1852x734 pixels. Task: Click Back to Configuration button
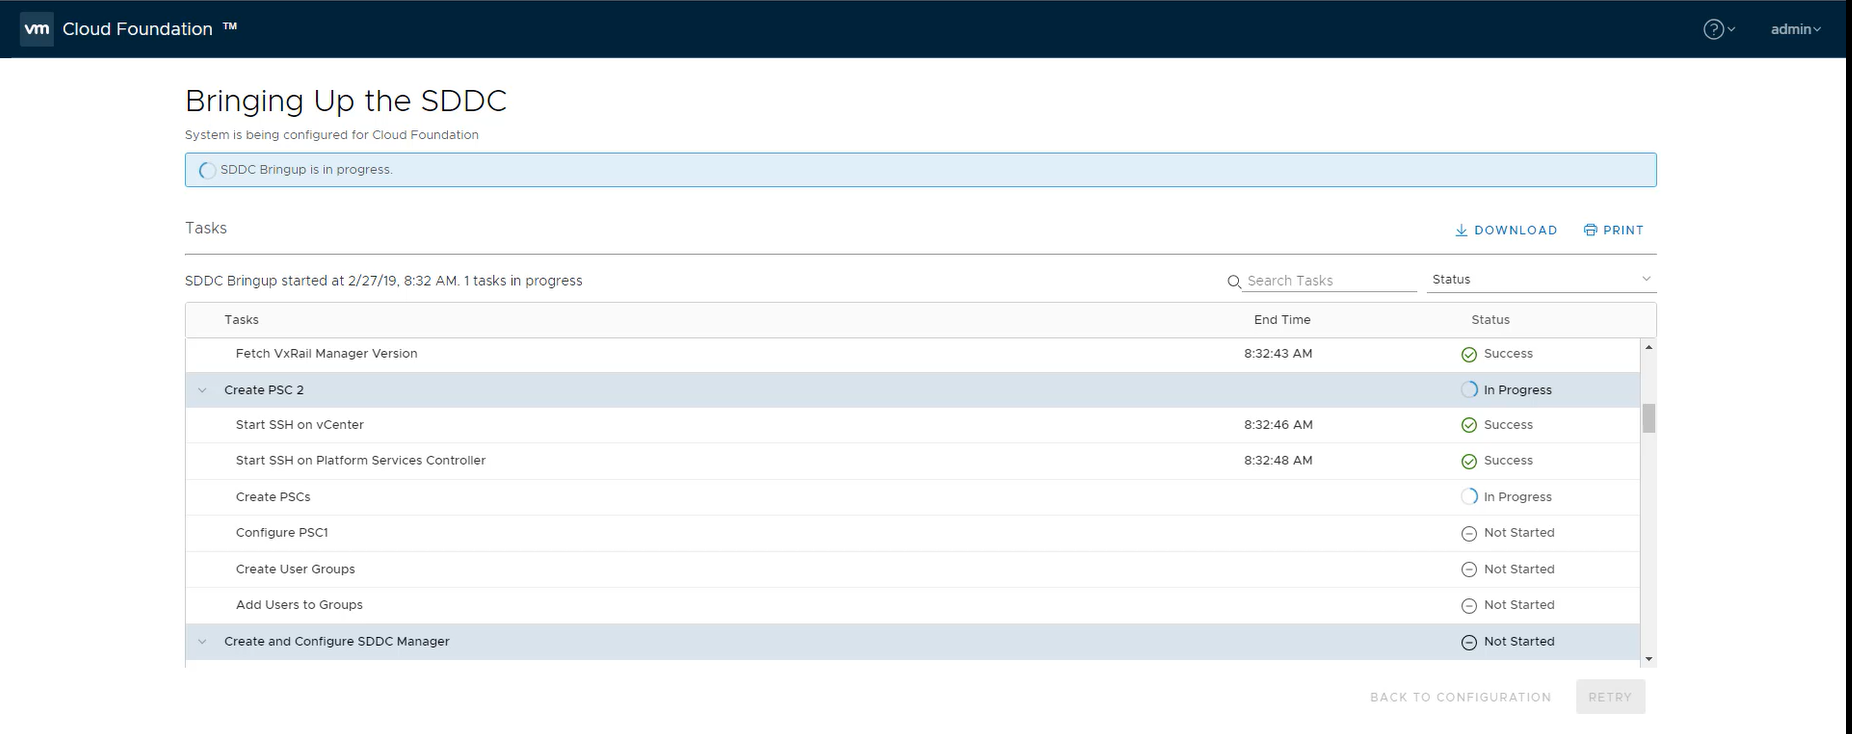coord(1460,697)
